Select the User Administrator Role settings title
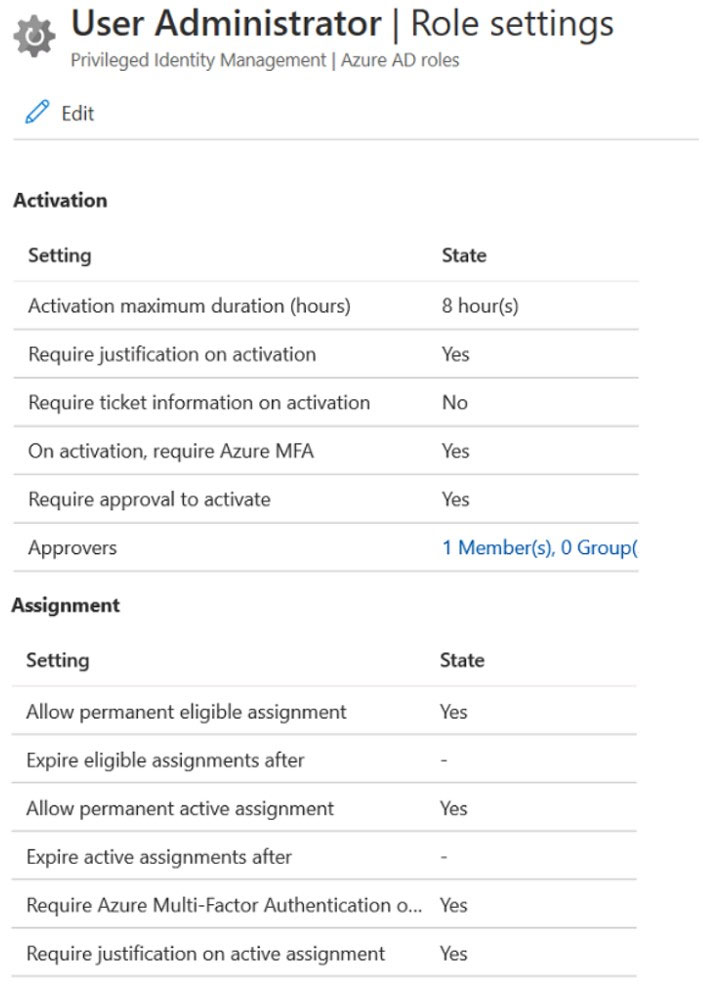 [342, 23]
